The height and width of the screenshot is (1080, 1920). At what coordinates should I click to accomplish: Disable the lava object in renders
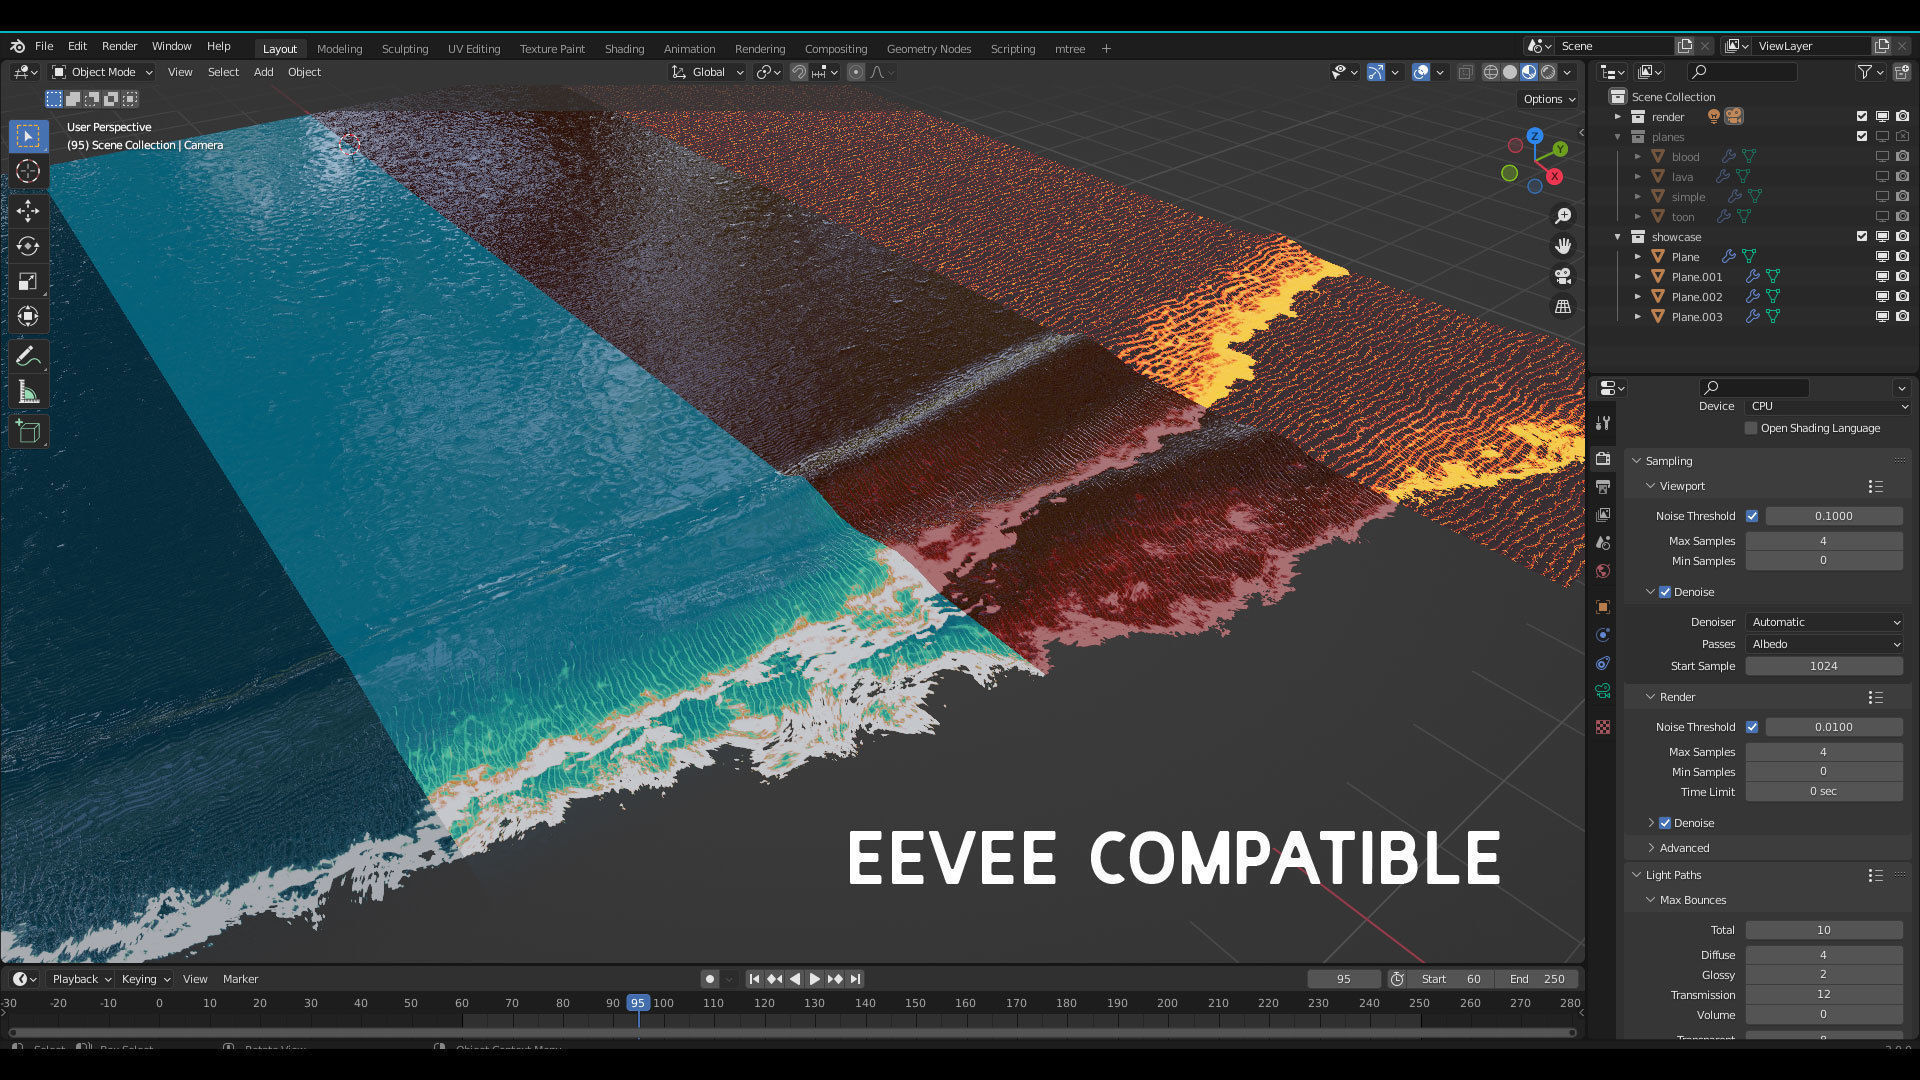[1902, 177]
